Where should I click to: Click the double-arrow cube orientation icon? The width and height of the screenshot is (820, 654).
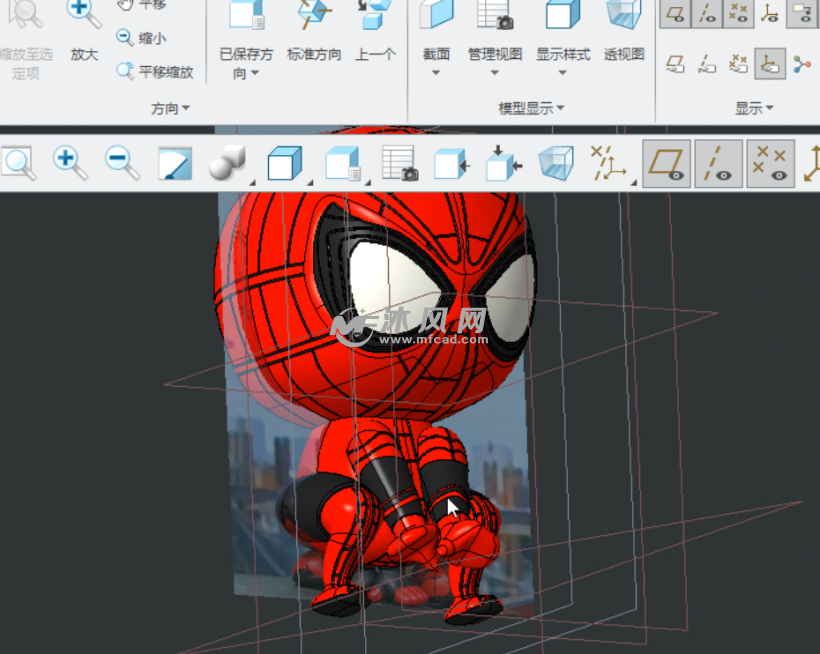point(504,164)
